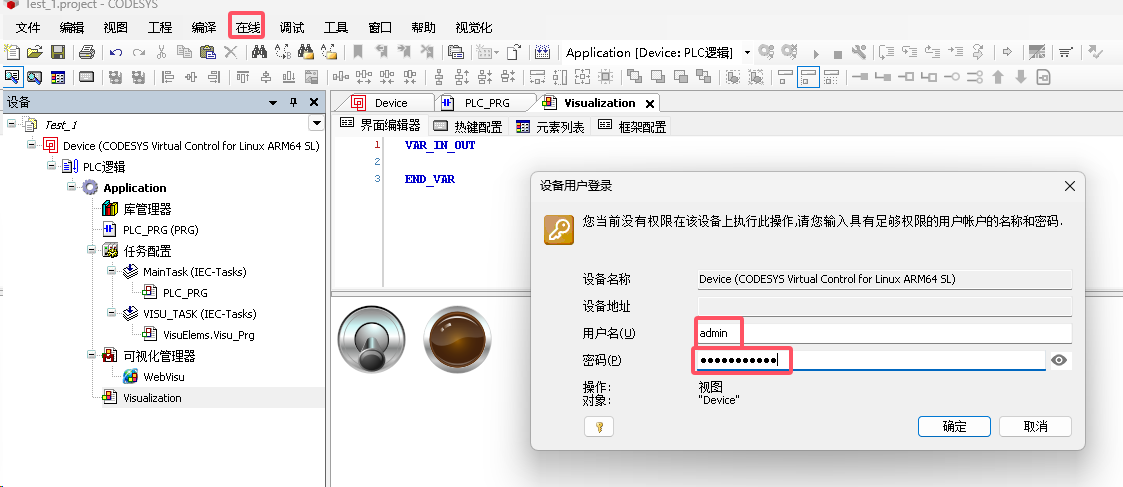
Task: Toggle the highlighted layout icon in the second toolbar
Action: 808,77
